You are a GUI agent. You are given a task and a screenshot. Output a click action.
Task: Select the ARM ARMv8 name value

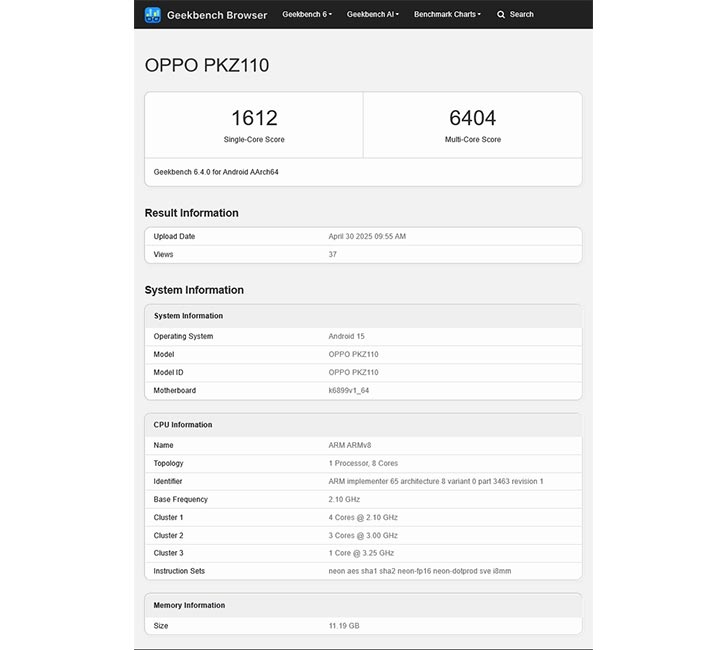coord(350,445)
